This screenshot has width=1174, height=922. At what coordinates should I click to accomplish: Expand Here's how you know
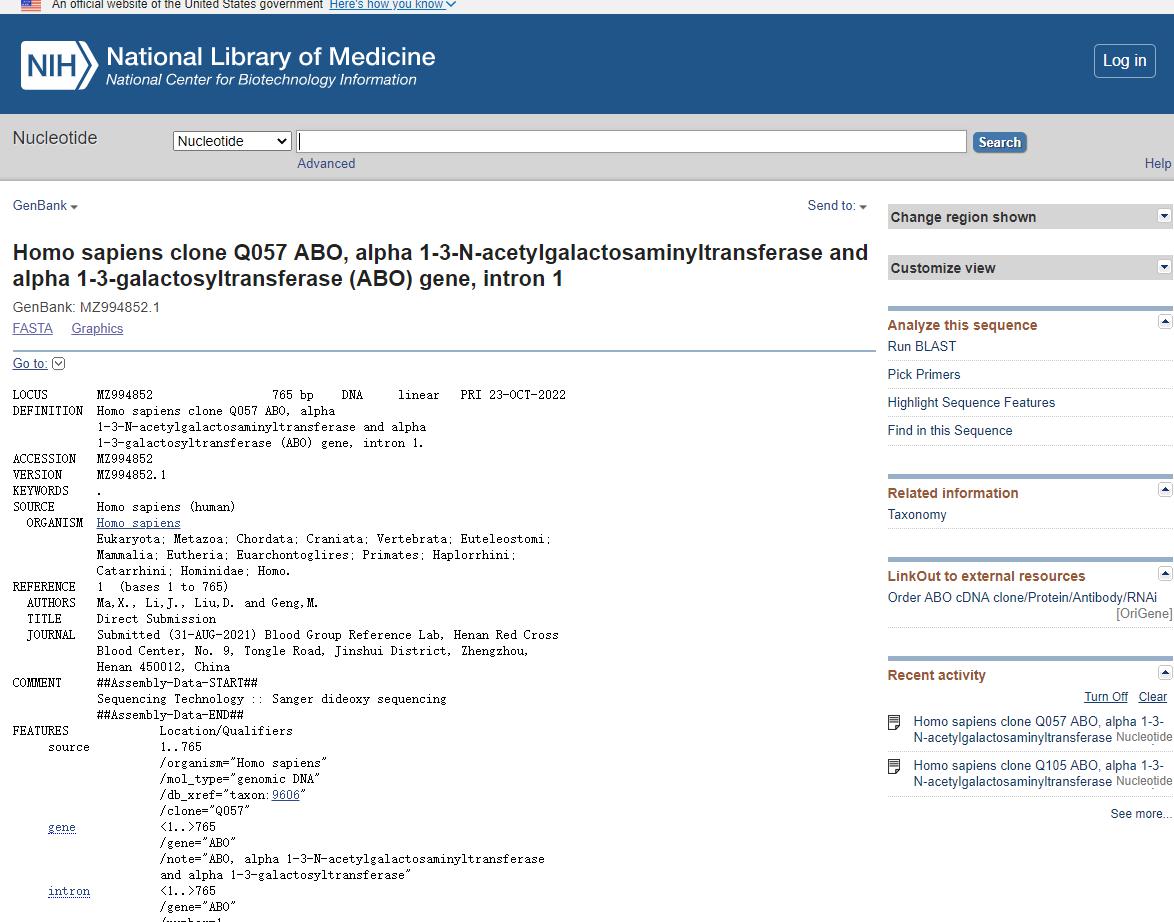(392, 5)
